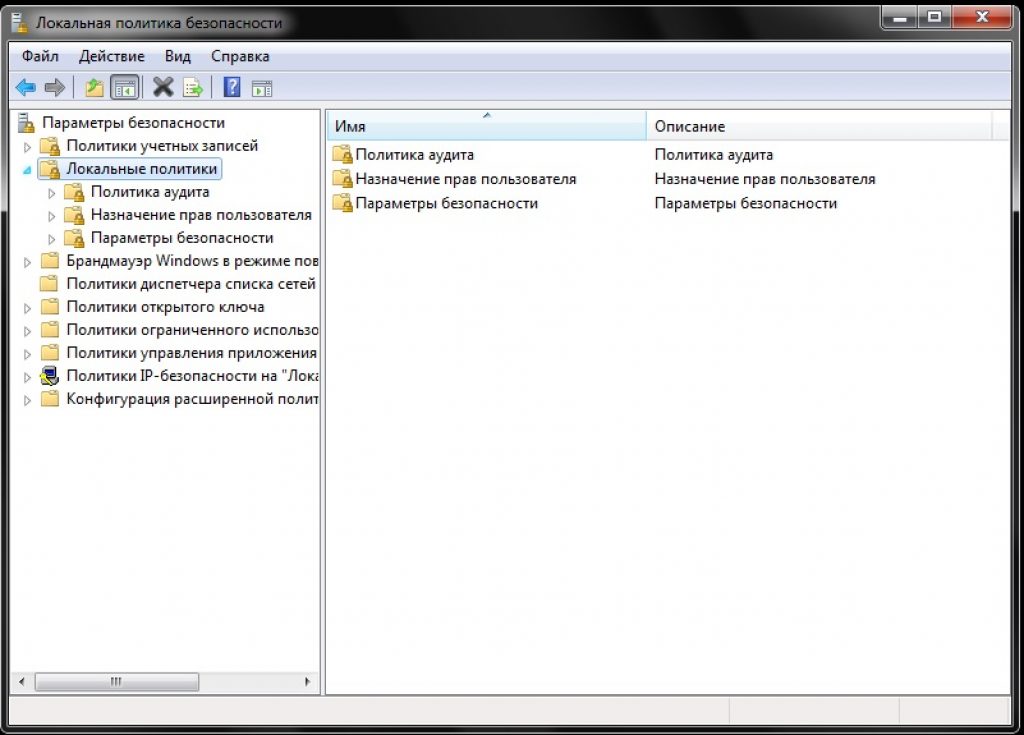This screenshot has width=1024, height=735.
Task: Select Политики открытого ключа label
Action: [165, 306]
